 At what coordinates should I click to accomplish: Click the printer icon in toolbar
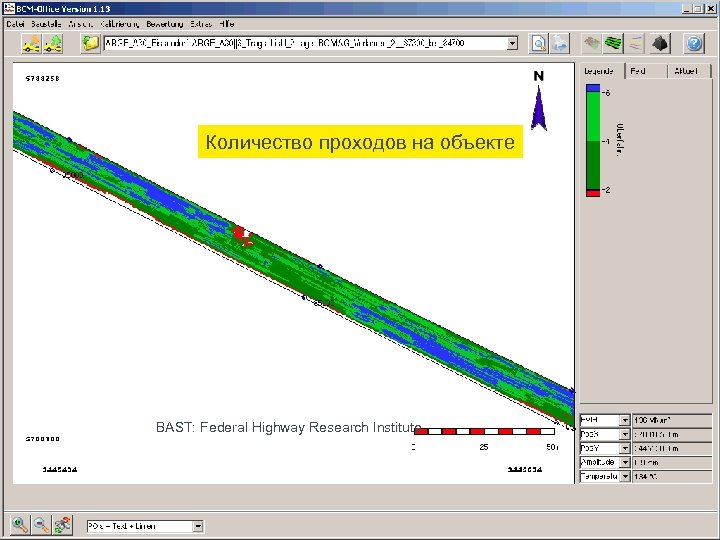[x=560, y=44]
